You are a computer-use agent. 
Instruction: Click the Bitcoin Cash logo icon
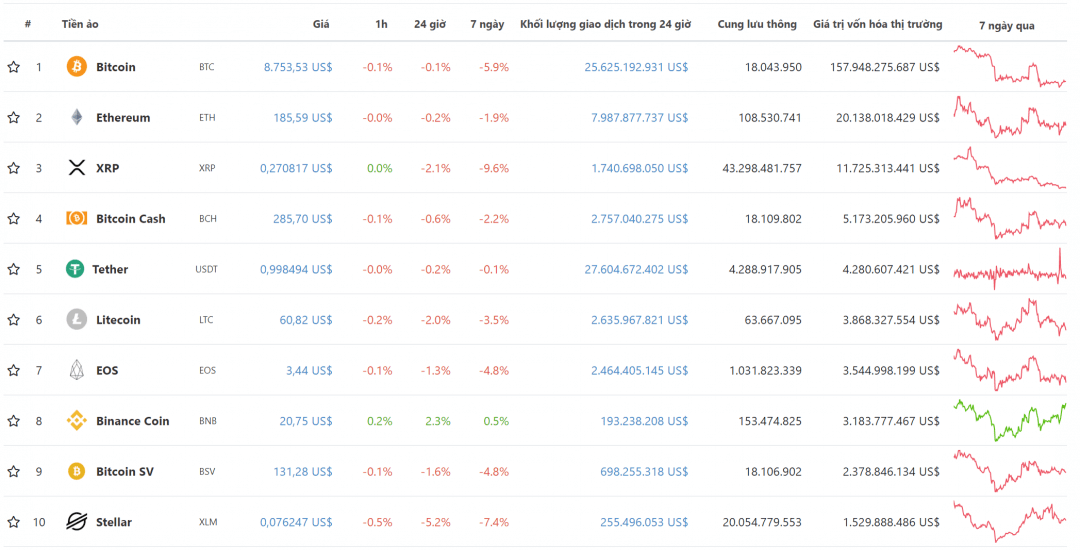pos(76,218)
